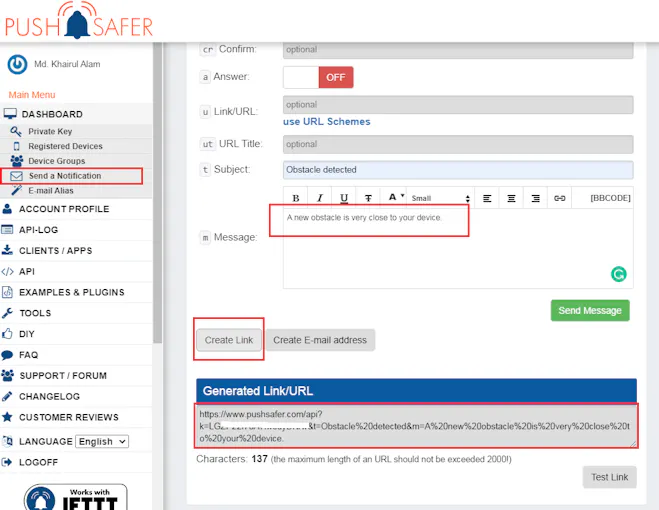
Task: Click the URL Title input field
Action: click(458, 144)
